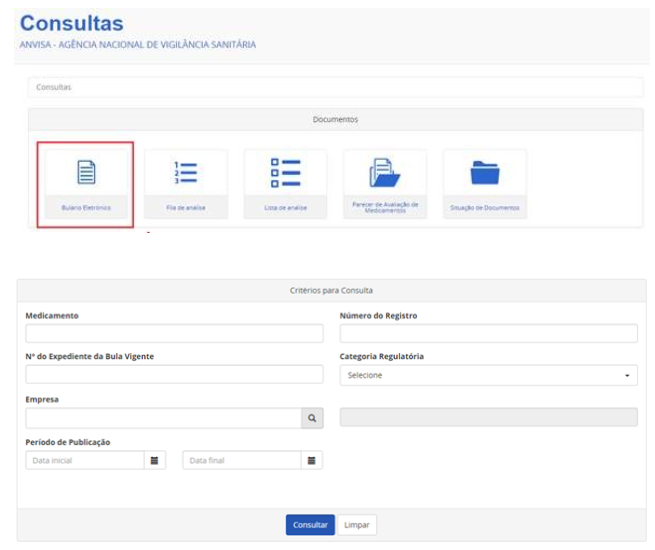
Task: Expand the Categoria Regulatória dropdown
Action: tap(488, 375)
